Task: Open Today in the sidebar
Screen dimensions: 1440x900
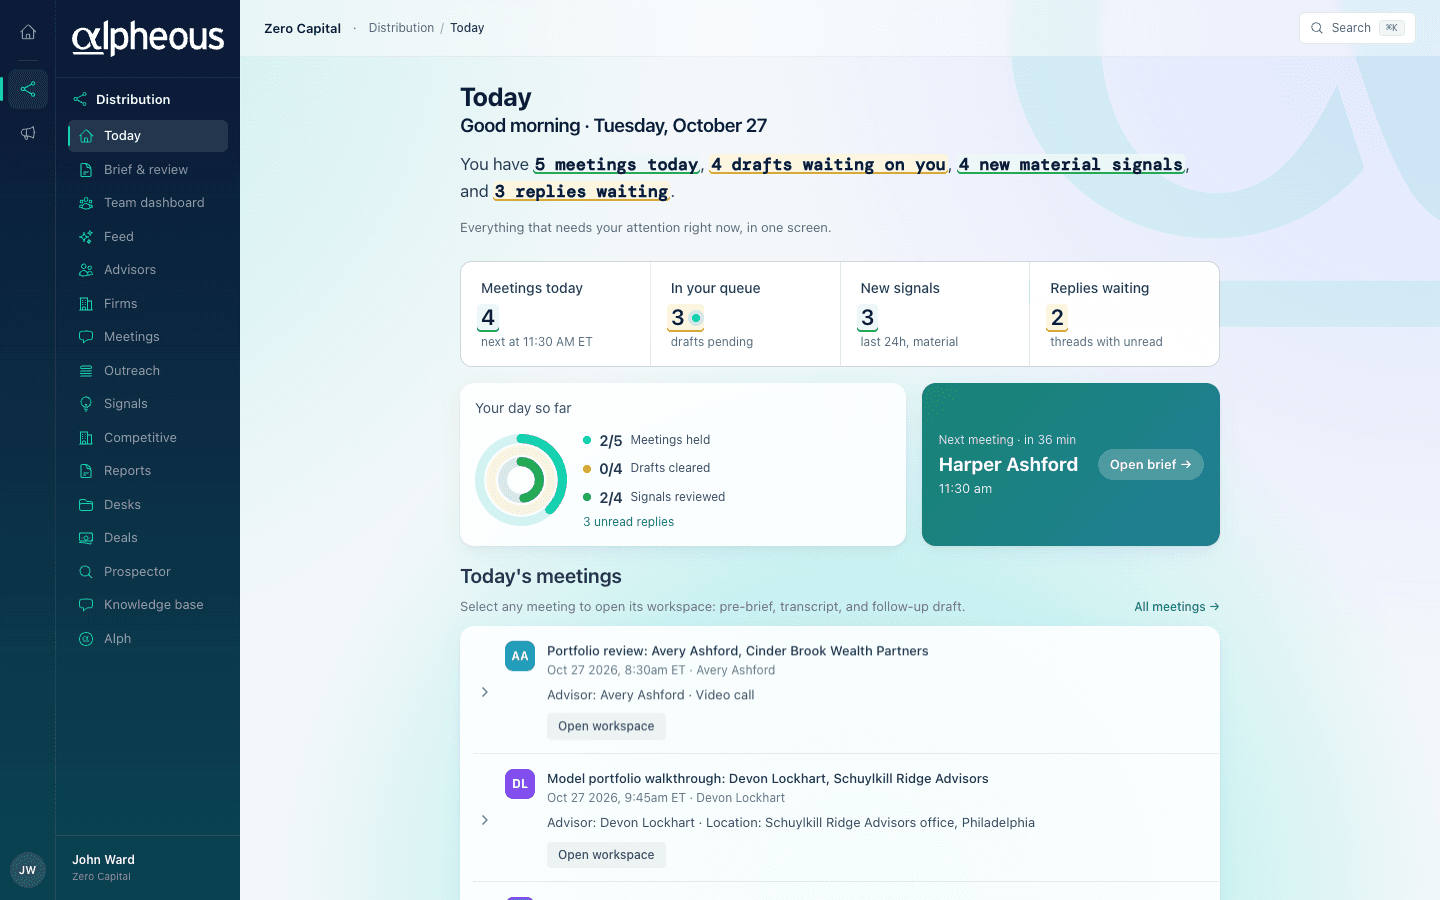Action: click(148, 136)
